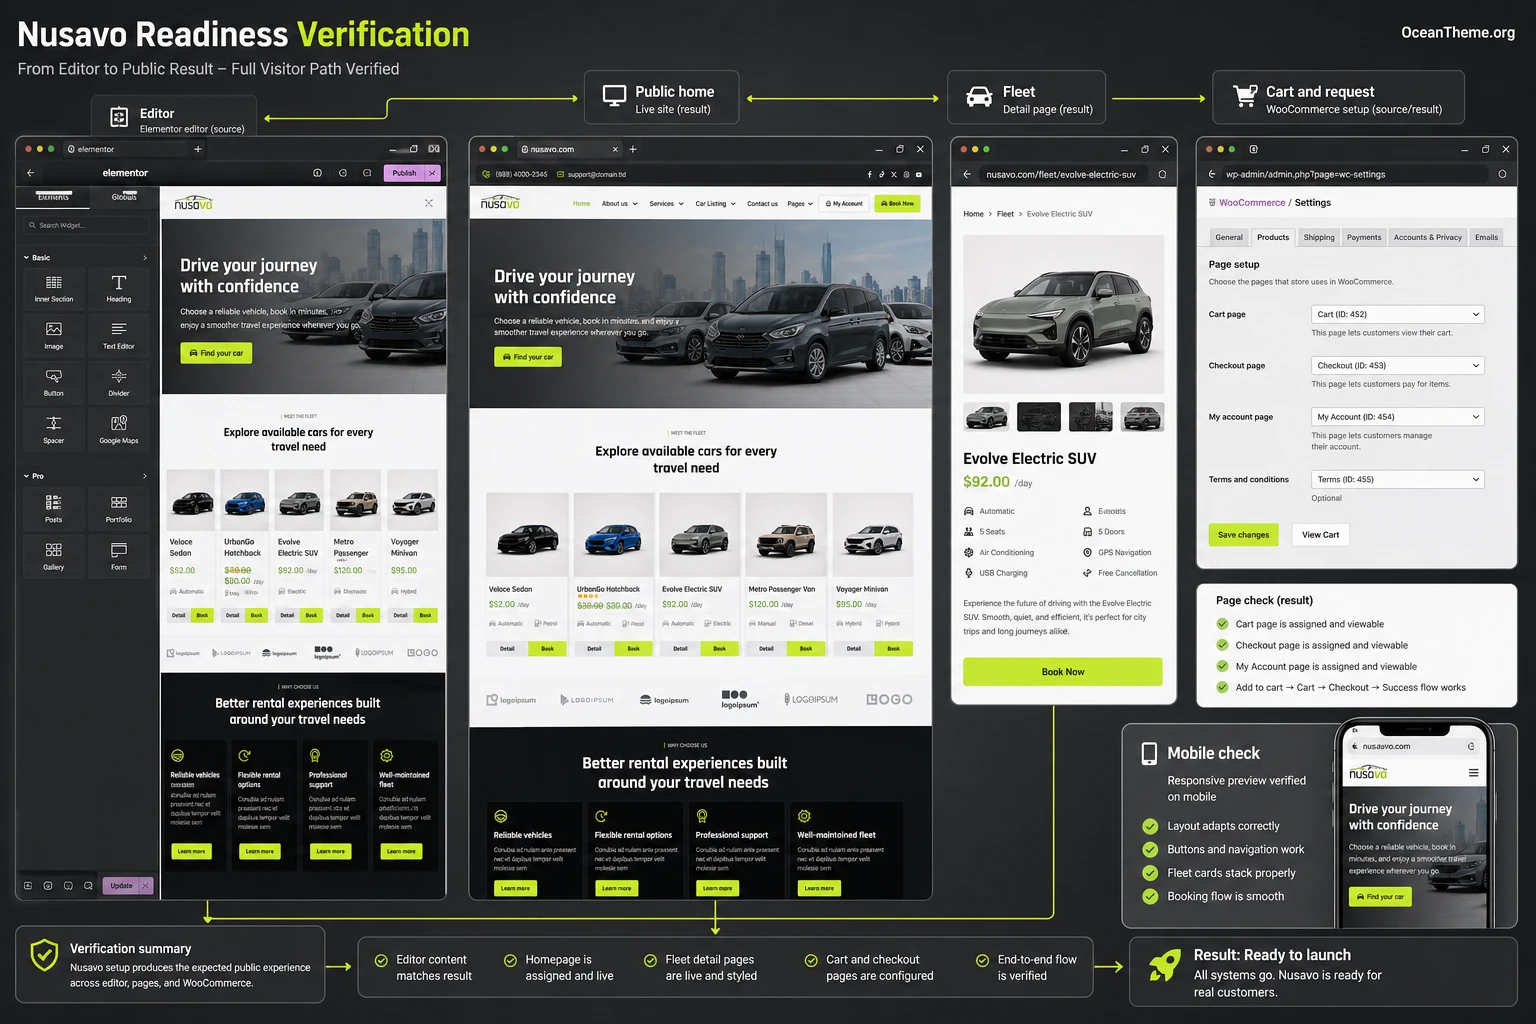Image resolution: width=1536 pixels, height=1024 pixels.
Task: Collapse the Basic widgets section
Action: pyautogui.click(x=86, y=258)
